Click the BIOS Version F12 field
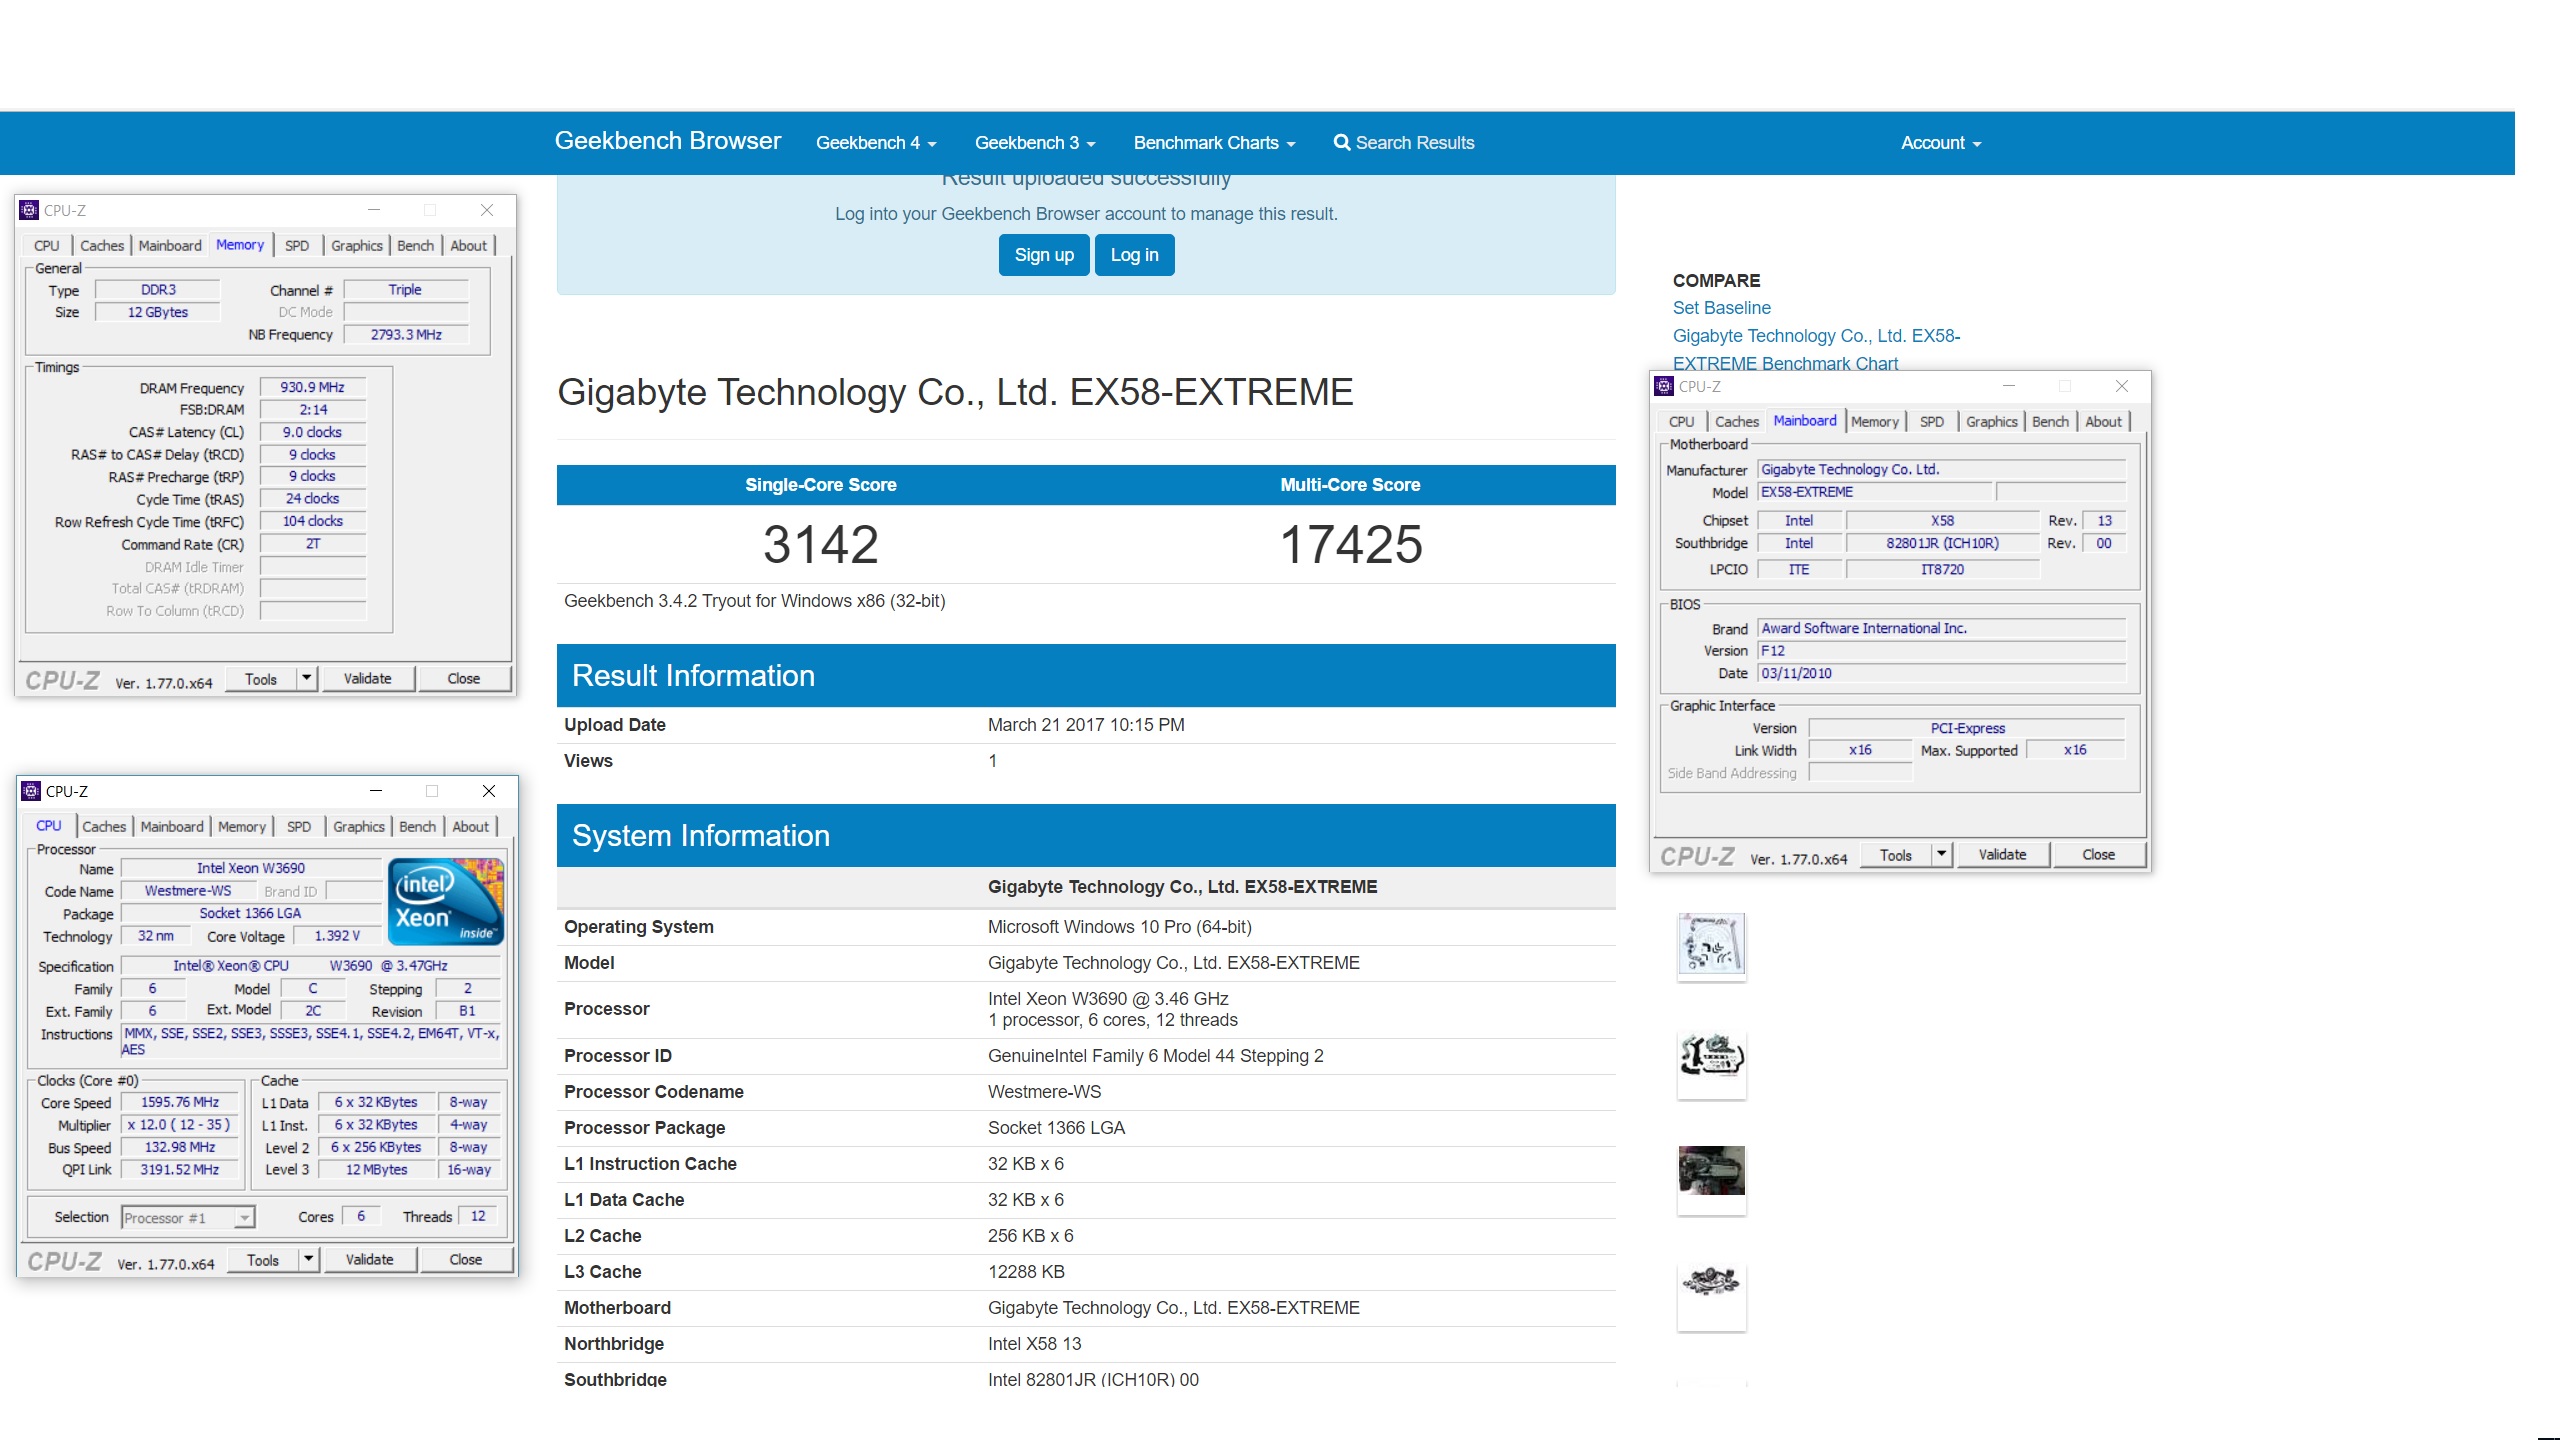The image size is (2560, 1440). click(x=1941, y=650)
